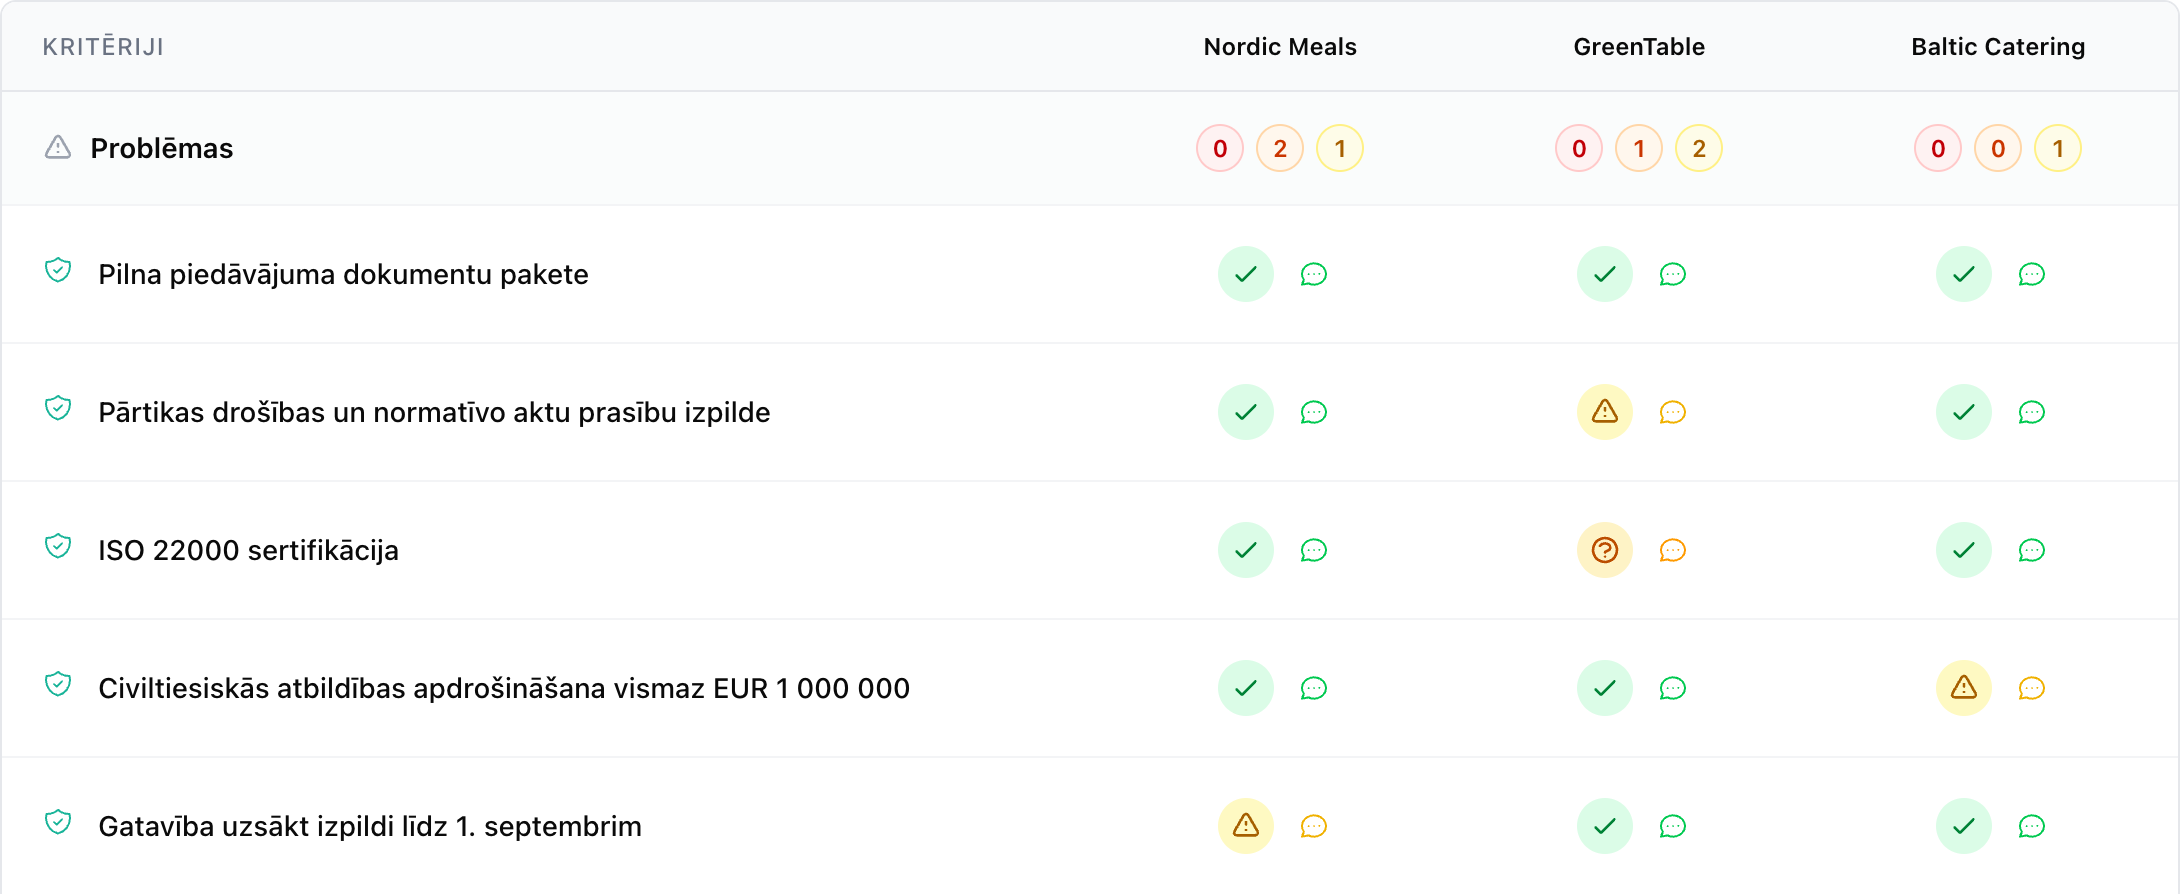Open Nordic Meals comment on September readiness
This screenshot has width=2180, height=894.
point(1313,826)
